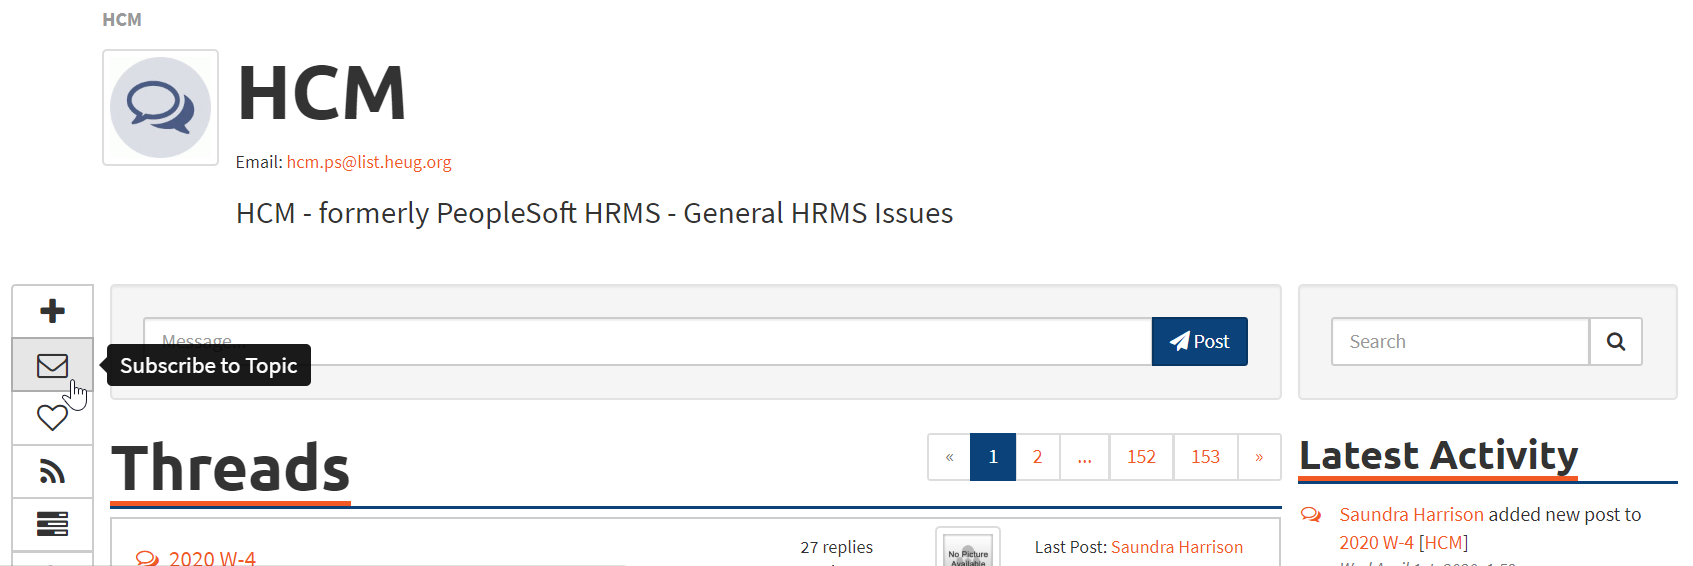Jump to page 153
The width and height of the screenshot is (1693, 566).
click(x=1205, y=457)
